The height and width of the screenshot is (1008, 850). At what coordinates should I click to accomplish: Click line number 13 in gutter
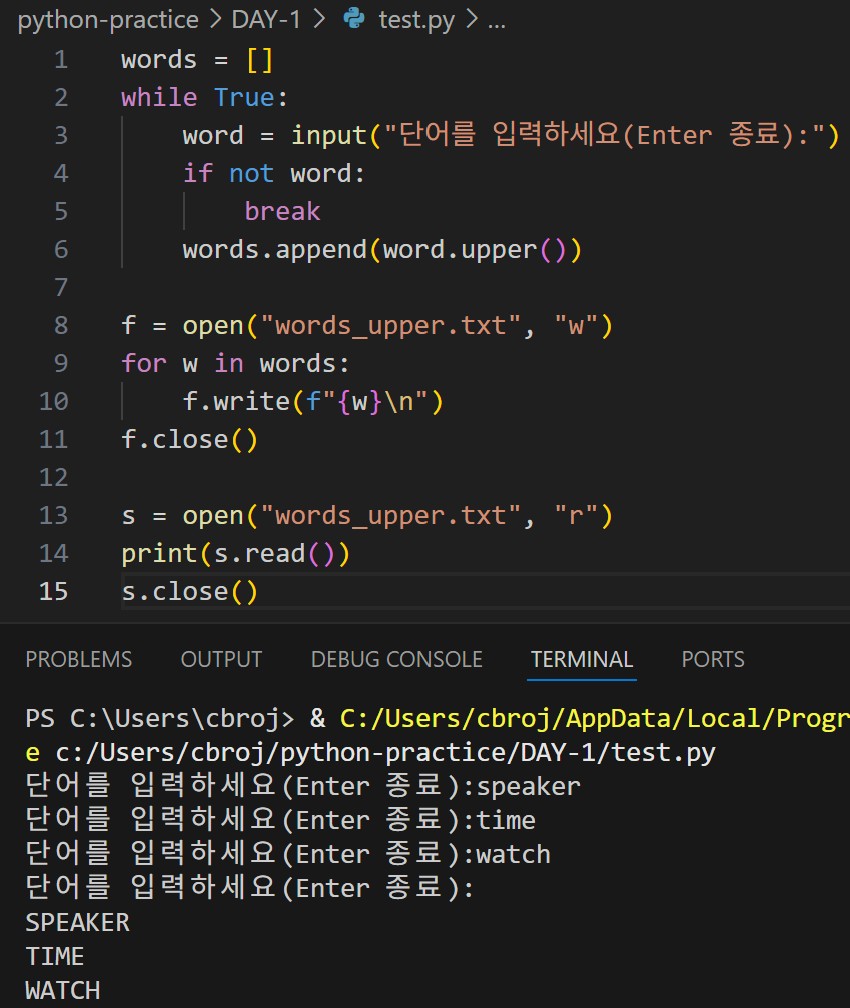coord(53,516)
